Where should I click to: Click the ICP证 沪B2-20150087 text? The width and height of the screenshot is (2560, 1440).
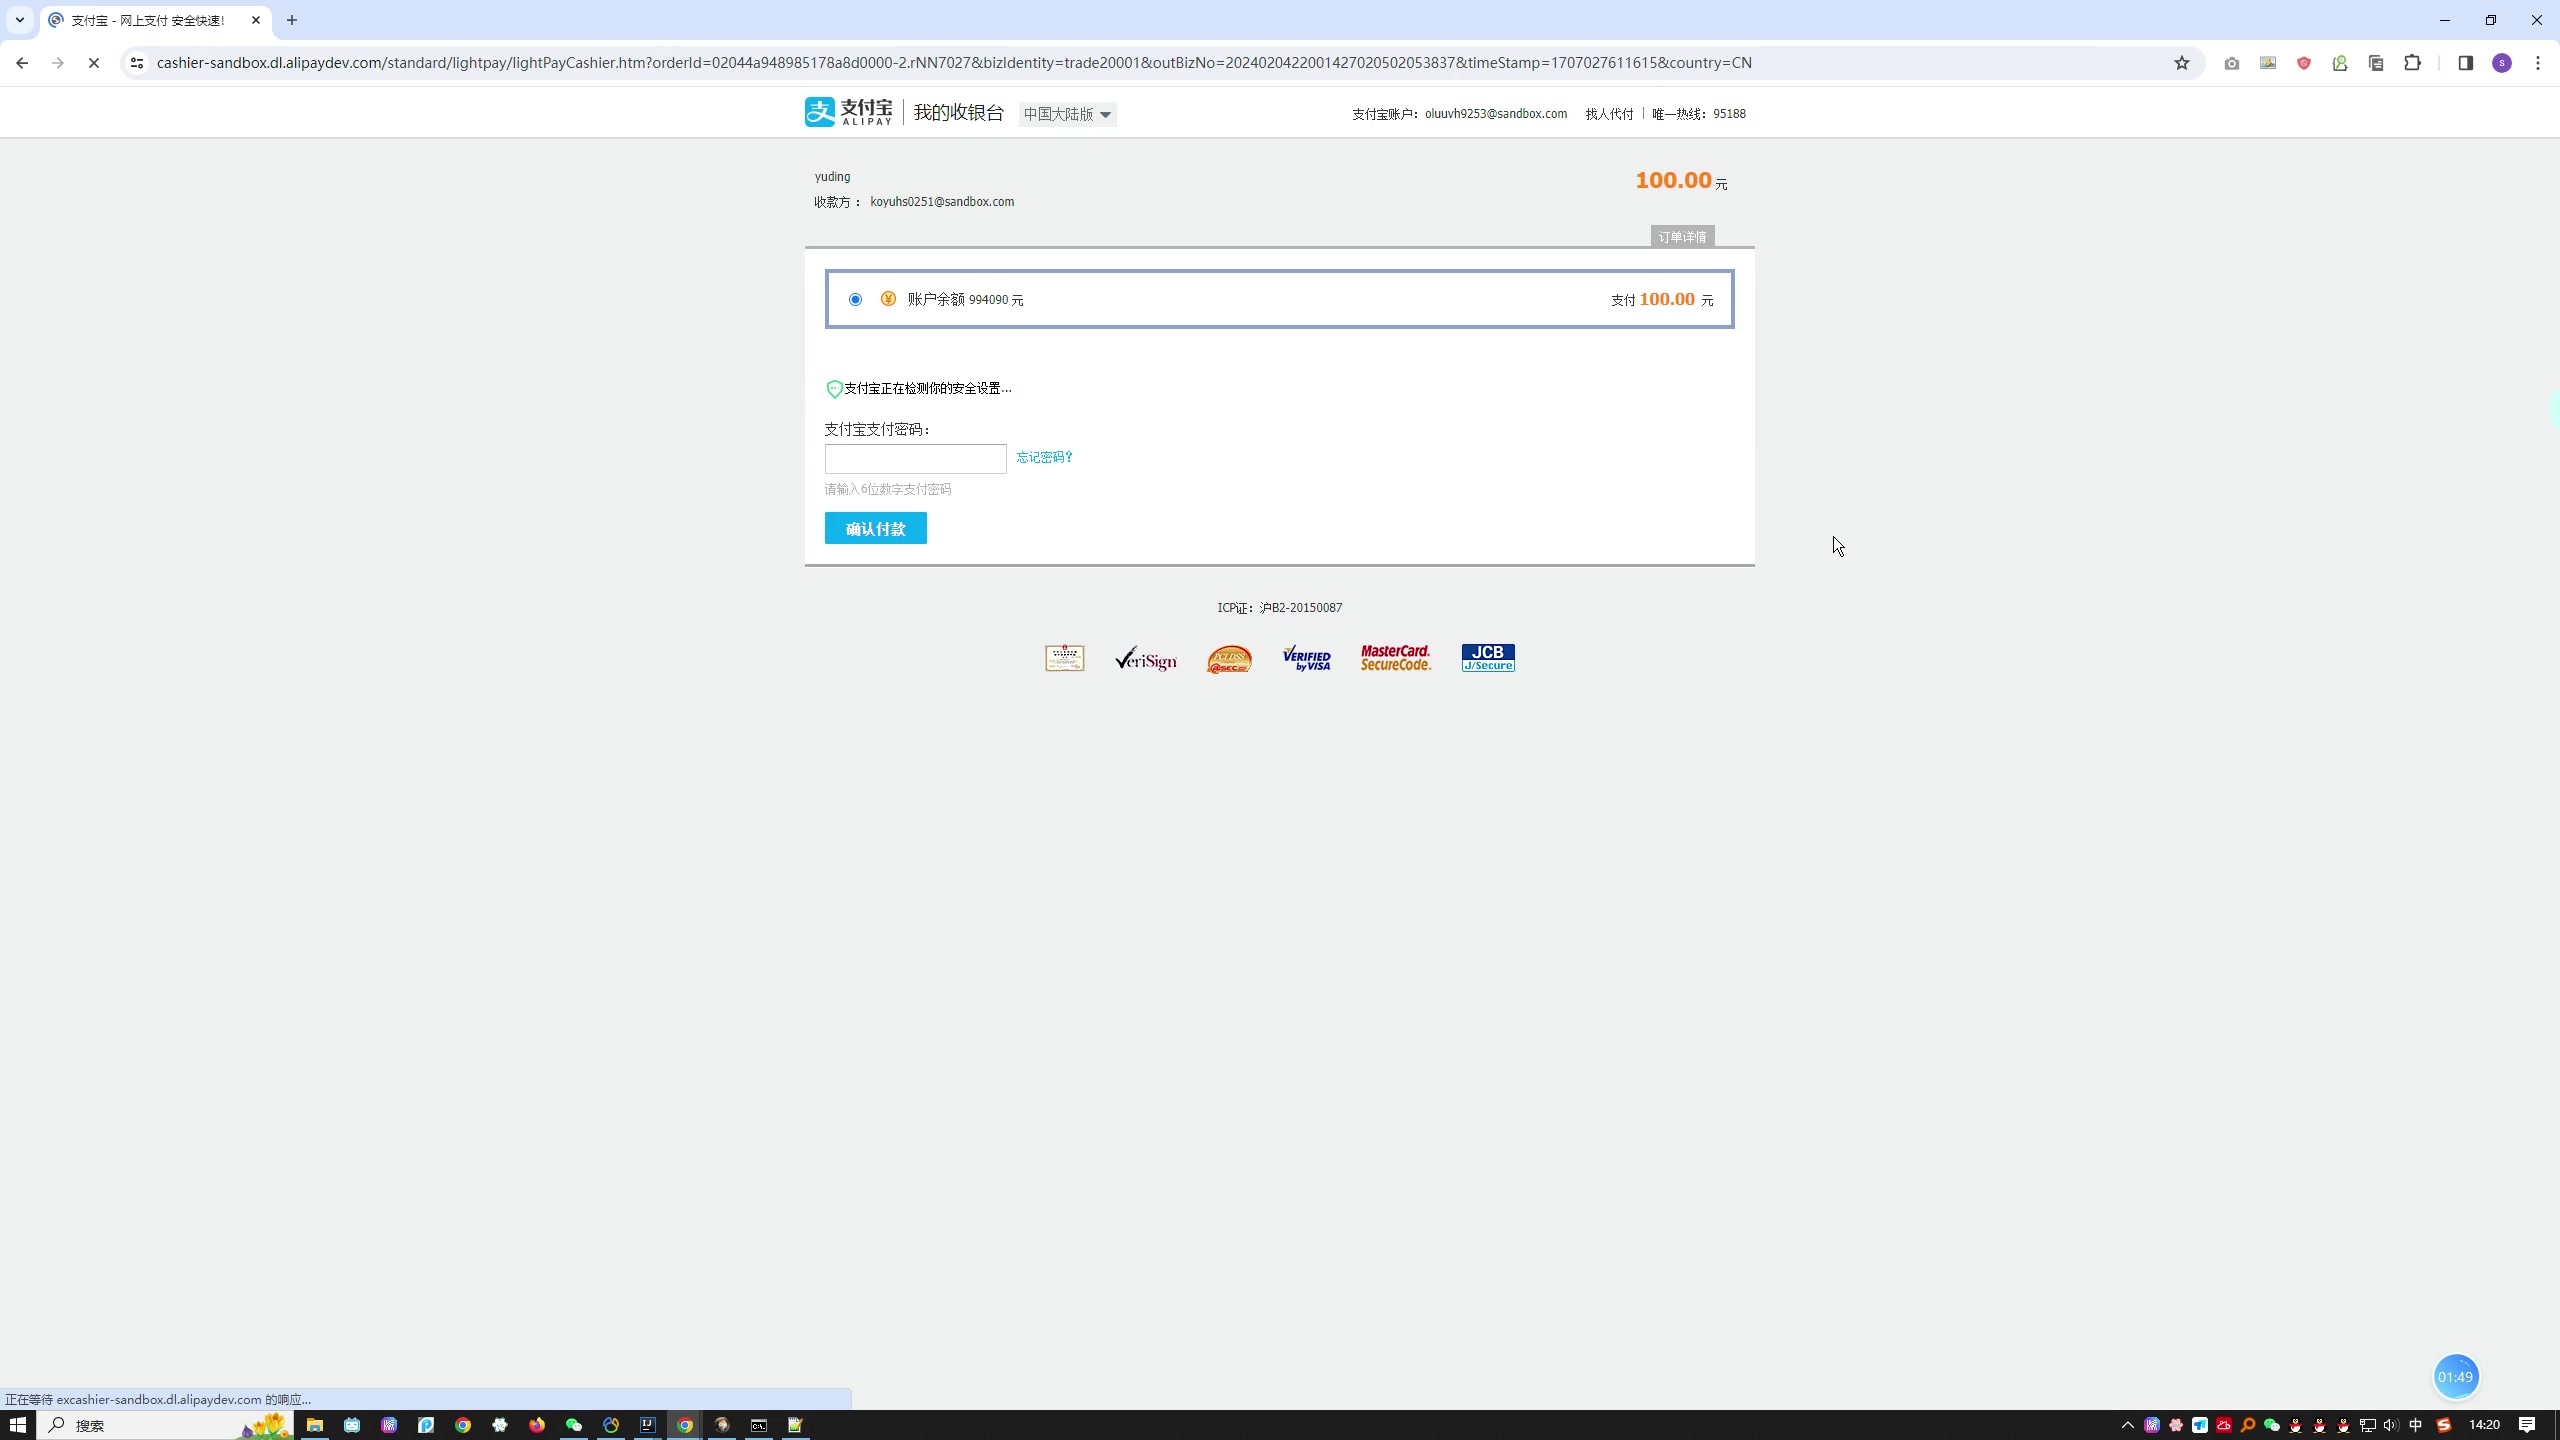click(1280, 608)
